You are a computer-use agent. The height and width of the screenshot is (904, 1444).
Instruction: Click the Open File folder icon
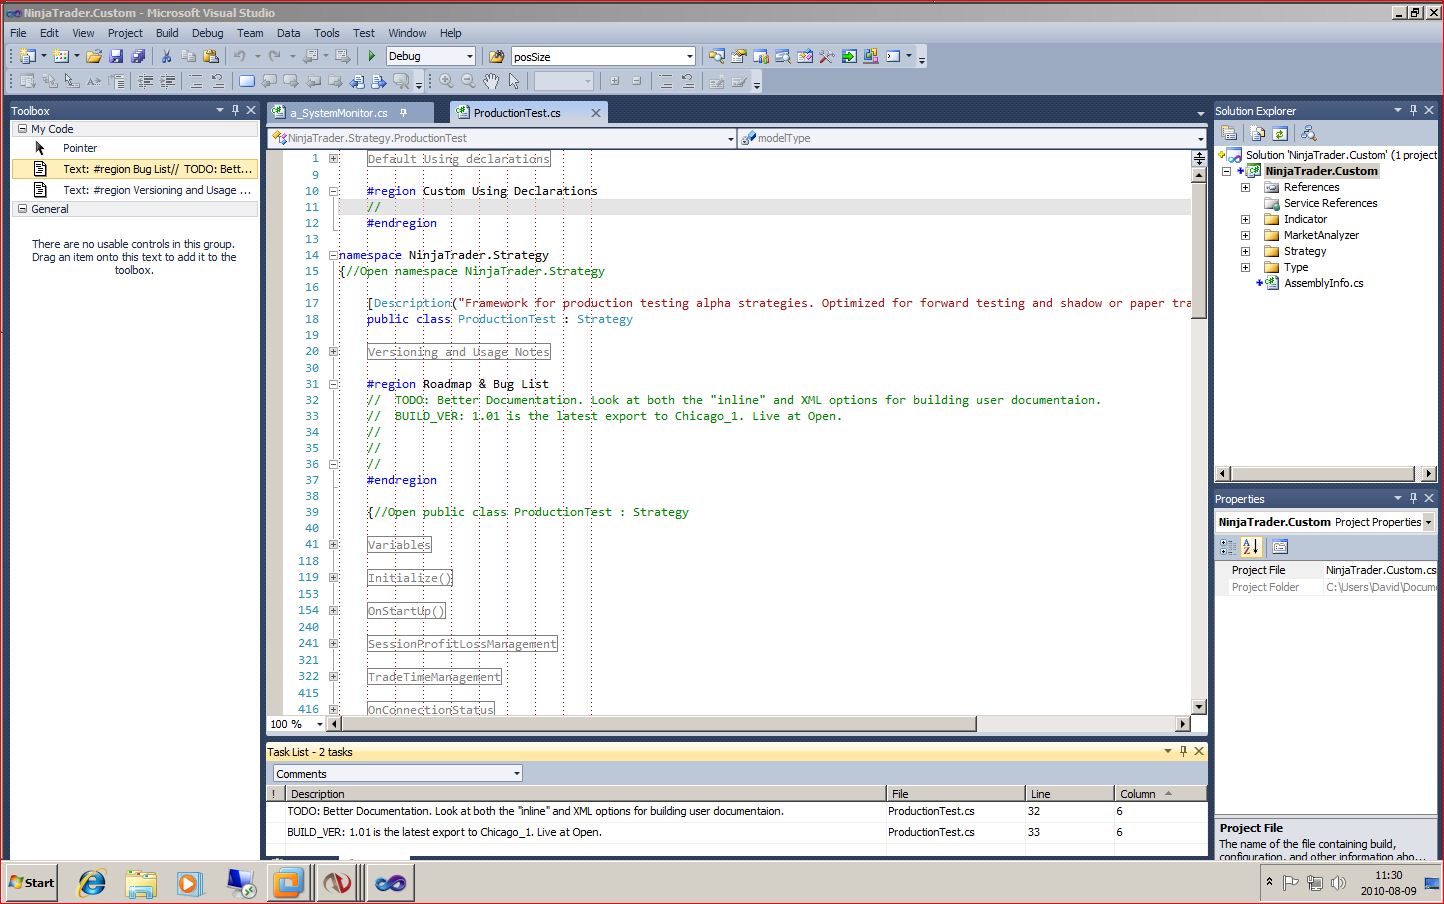click(94, 56)
